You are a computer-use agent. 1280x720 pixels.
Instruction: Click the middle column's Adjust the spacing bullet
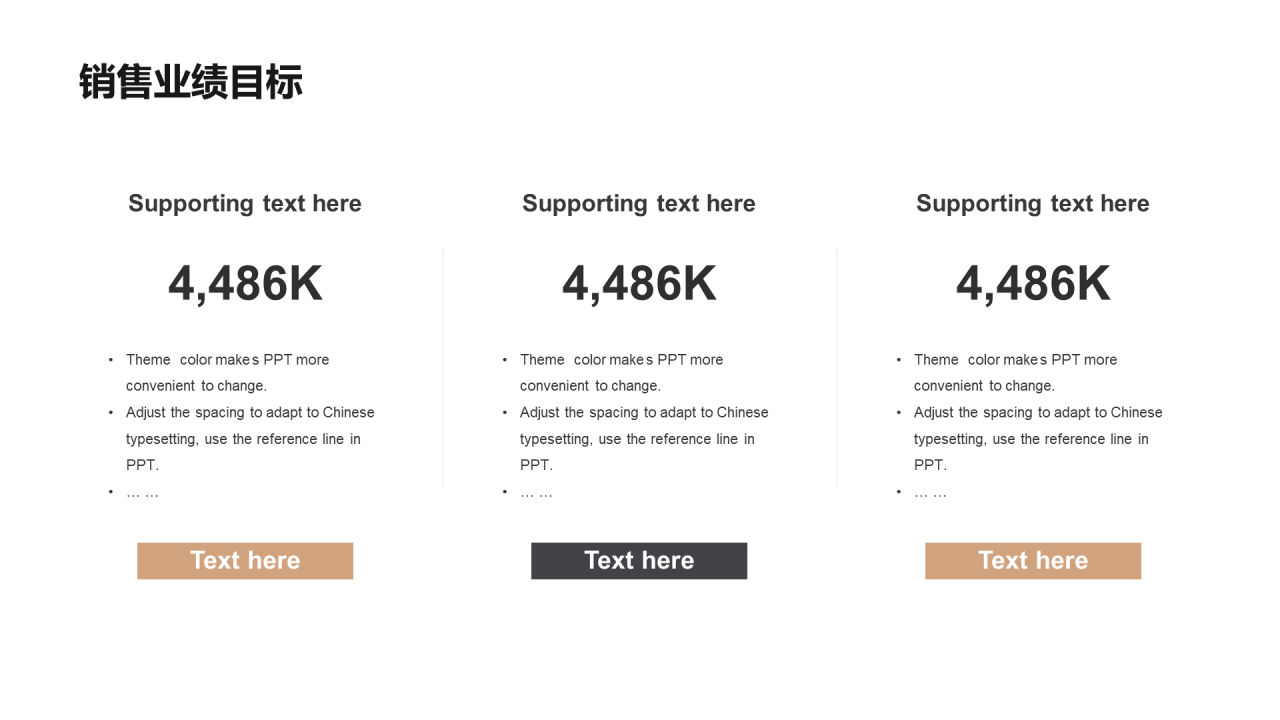click(x=644, y=438)
